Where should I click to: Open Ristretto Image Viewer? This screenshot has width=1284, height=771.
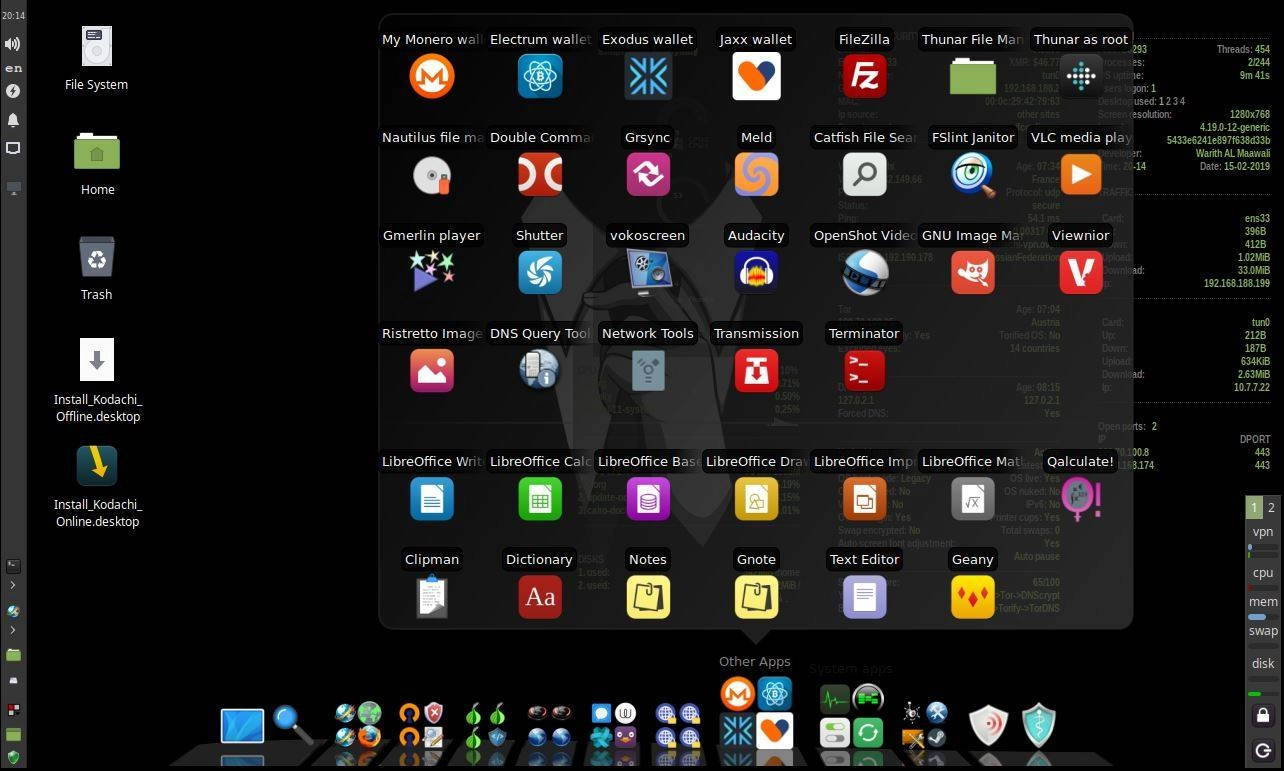(432, 370)
